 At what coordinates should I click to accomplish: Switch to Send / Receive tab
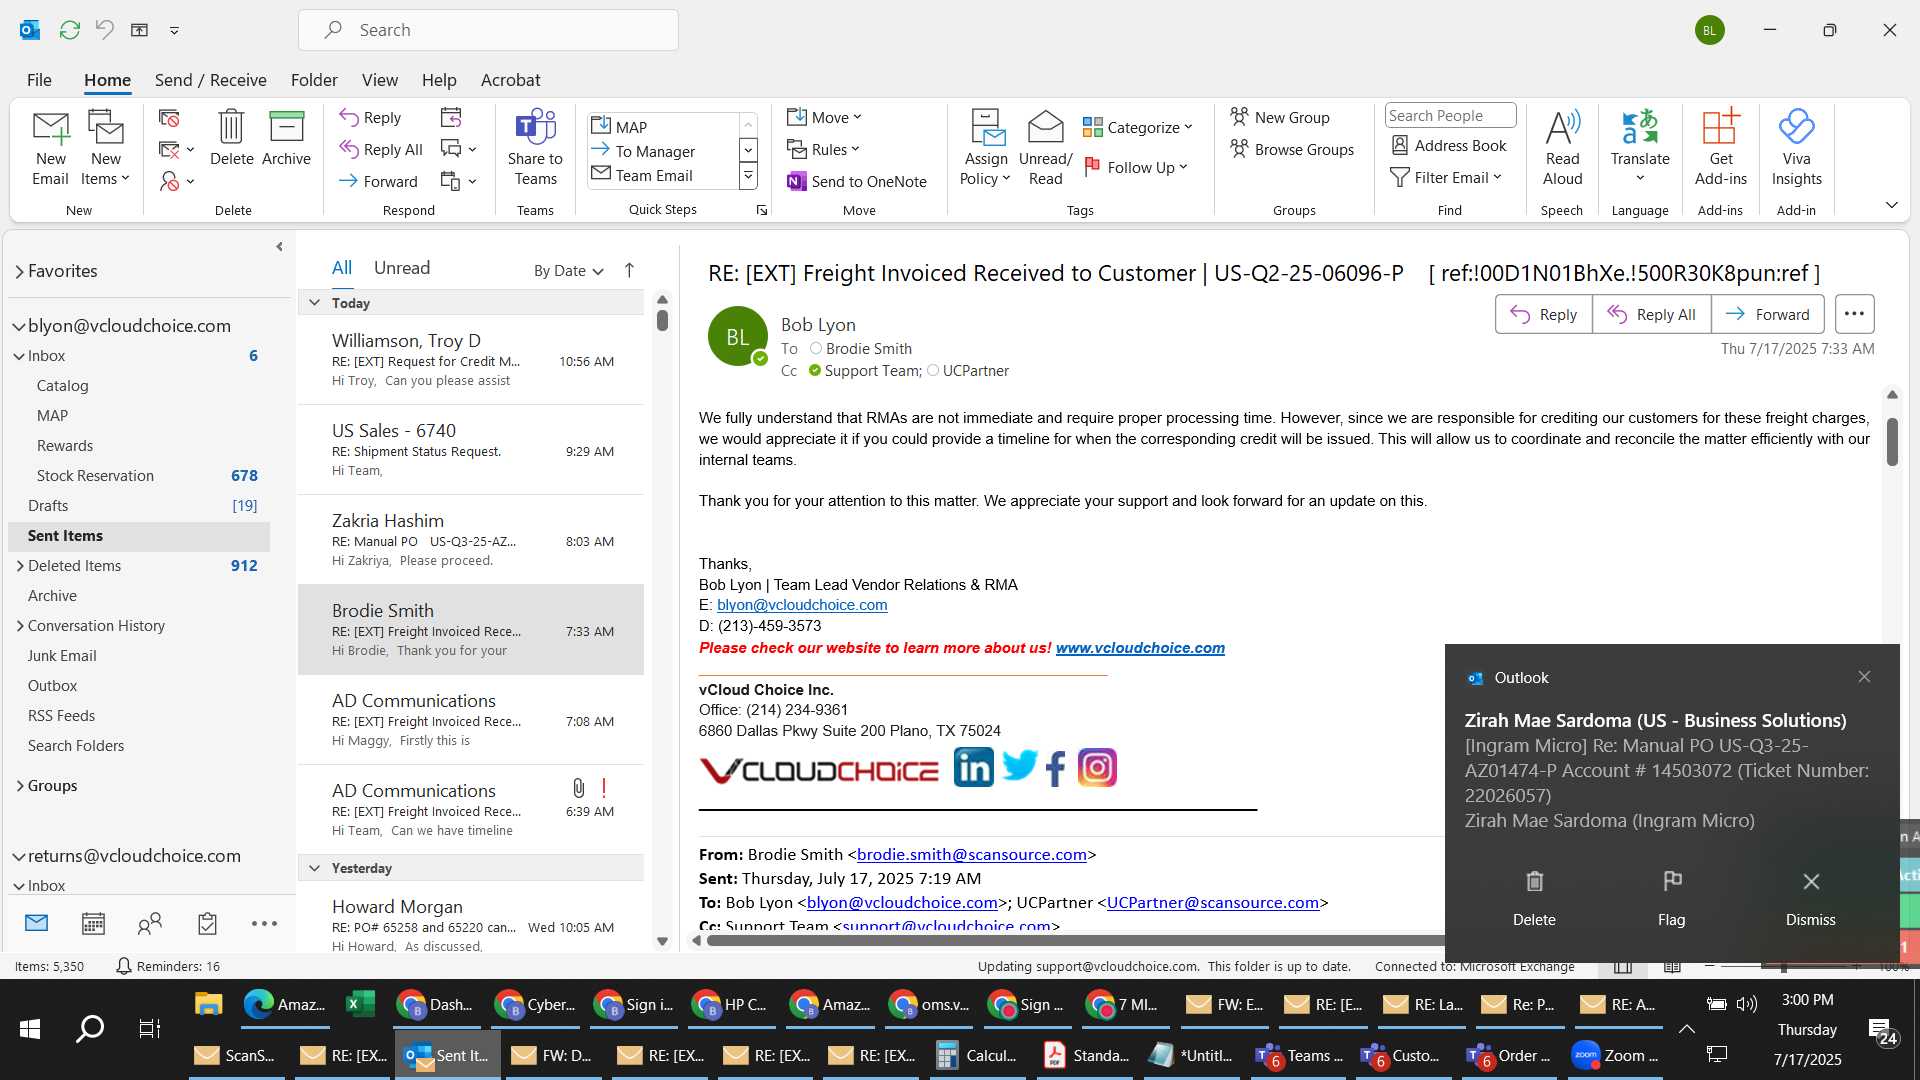pos(210,80)
